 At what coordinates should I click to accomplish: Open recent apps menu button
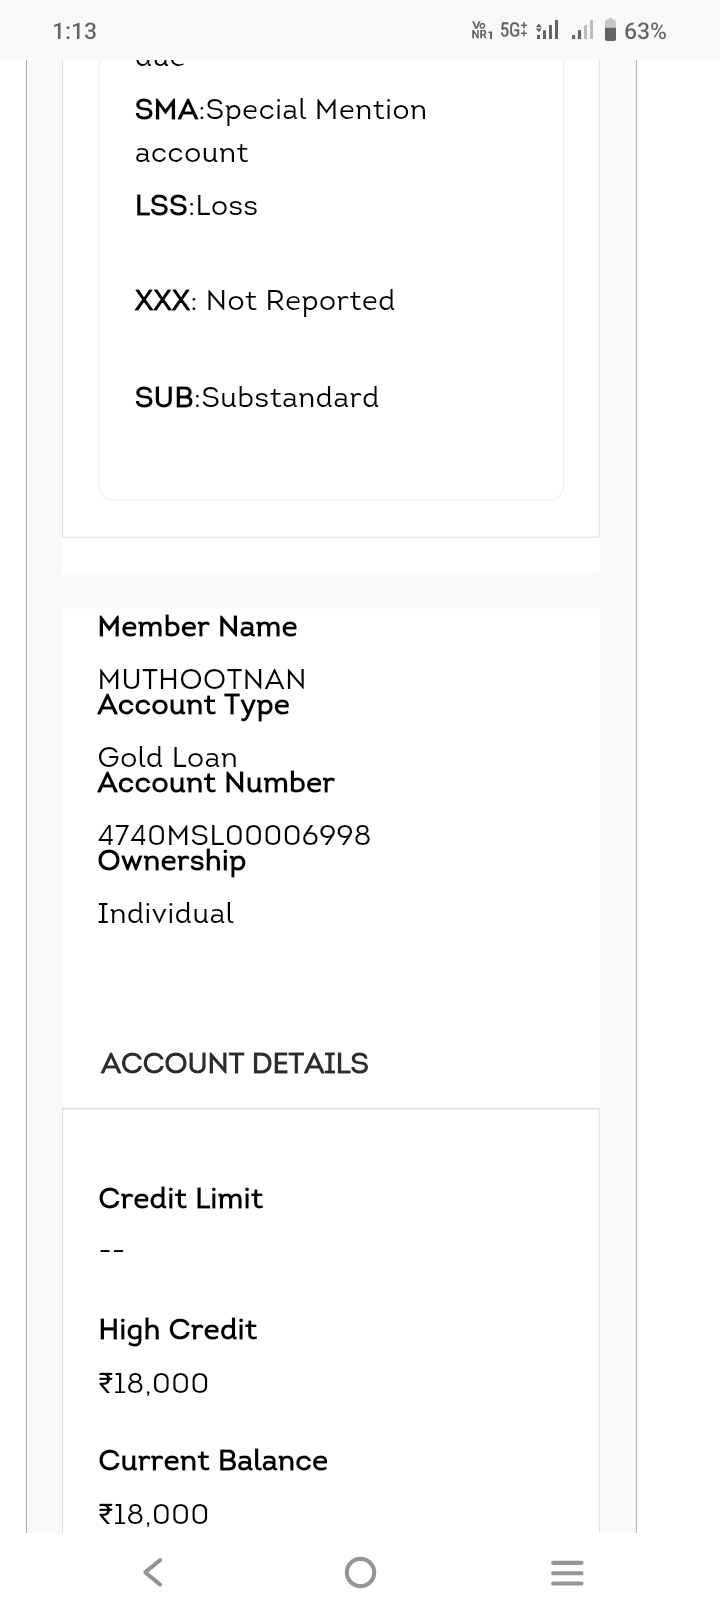[566, 1573]
